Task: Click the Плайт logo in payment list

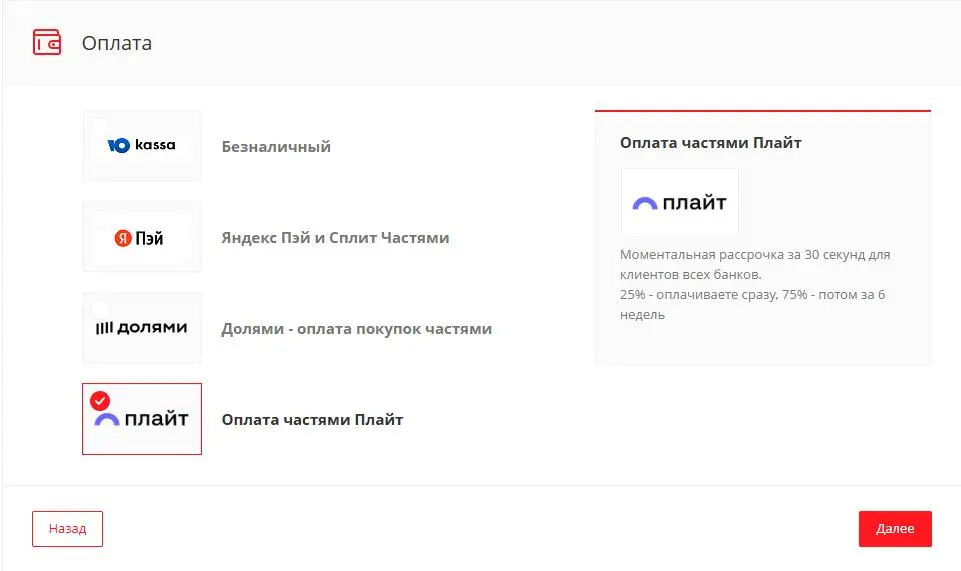Action: click(142, 420)
